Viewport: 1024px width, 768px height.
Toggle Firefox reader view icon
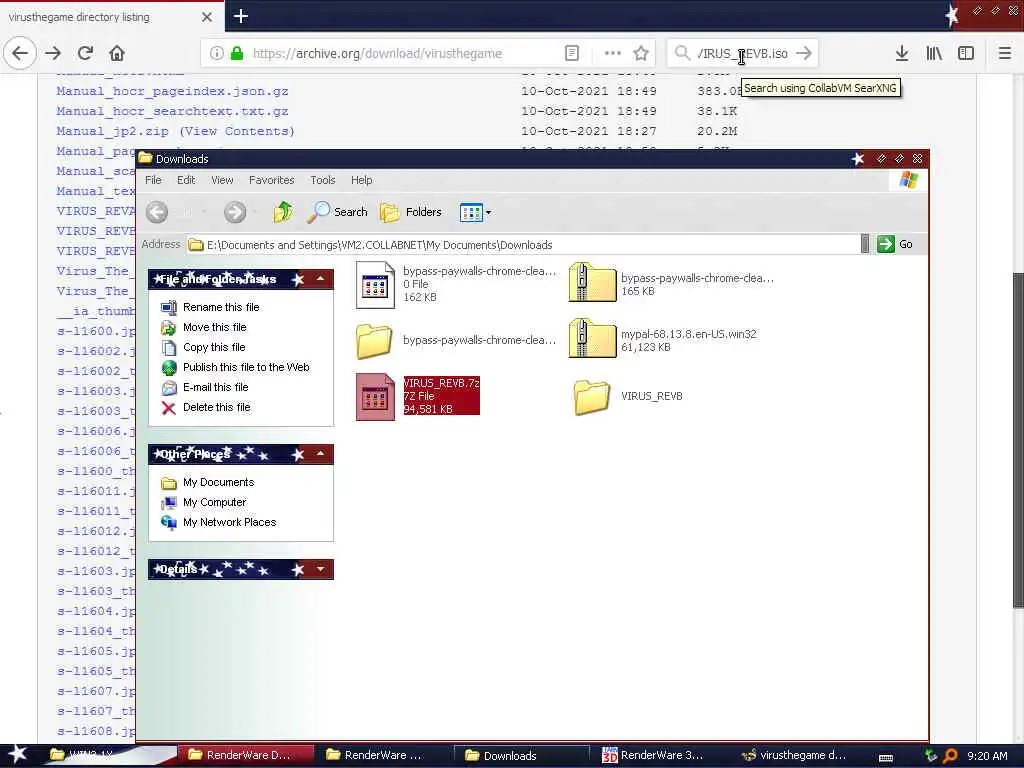pos(571,53)
